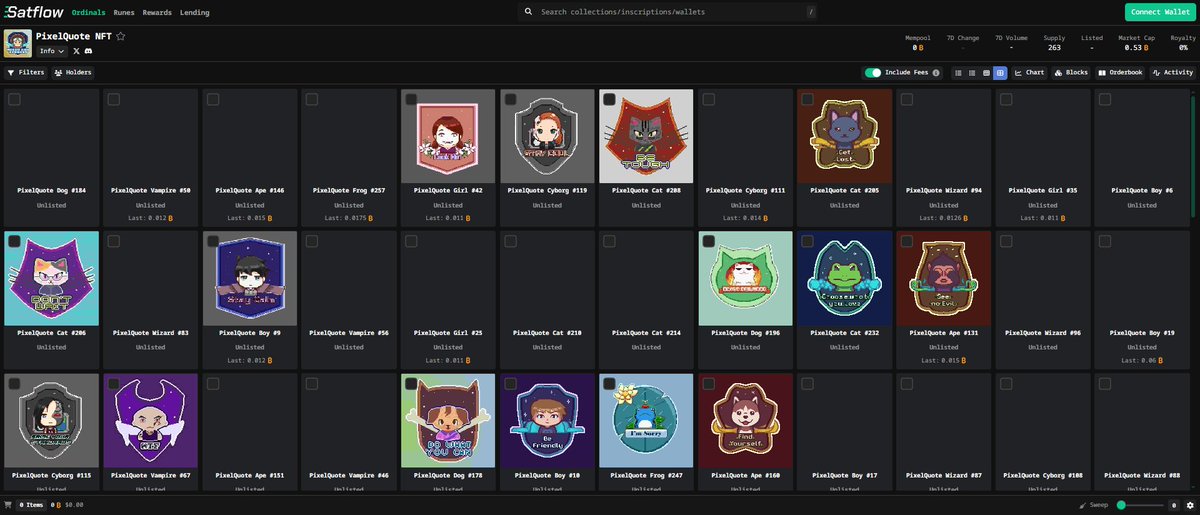Open PixelQuote Ape #160 thumbnail

(745, 421)
